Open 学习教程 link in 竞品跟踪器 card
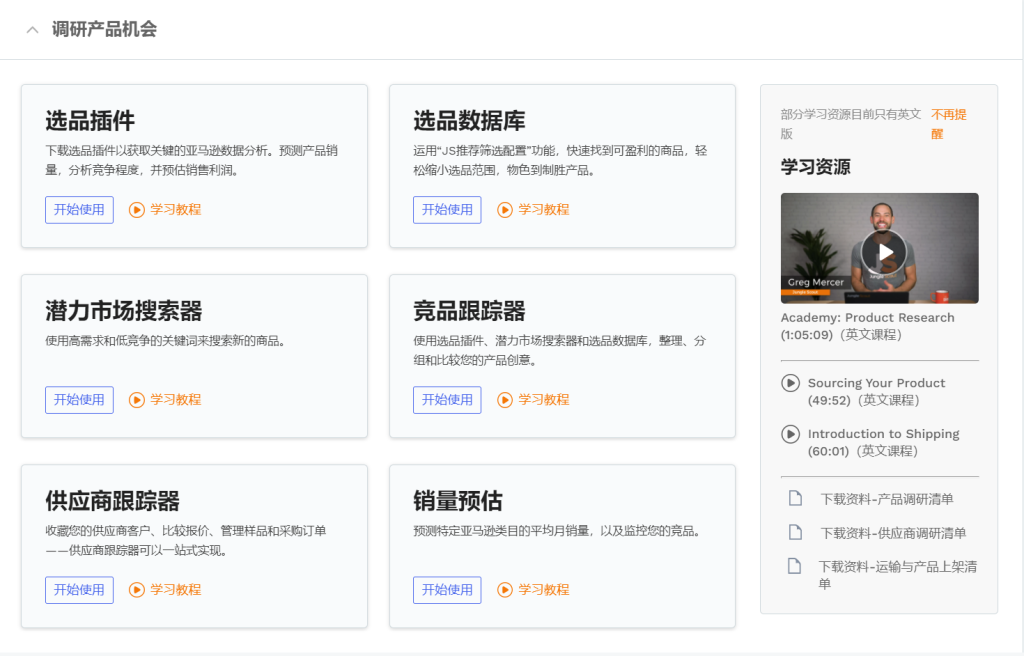The height and width of the screenshot is (656, 1024). click(x=544, y=400)
